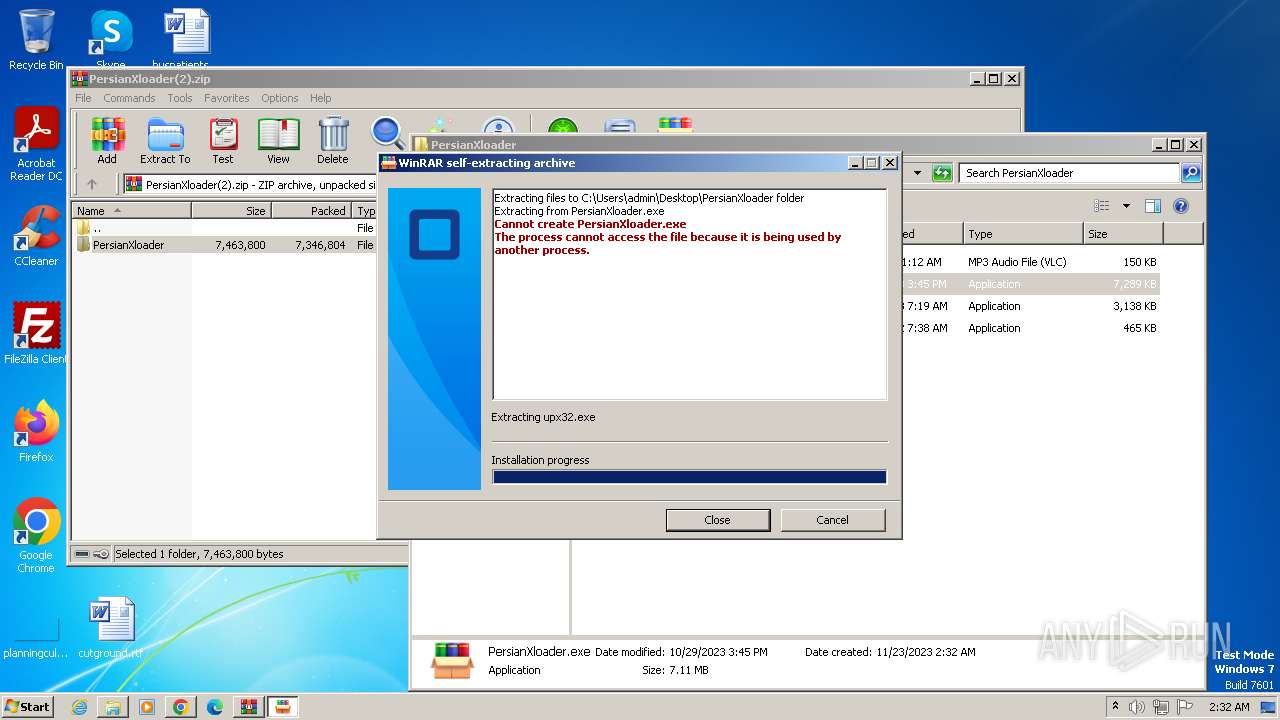Click Chrome icon in taskbar

[x=181, y=707]
